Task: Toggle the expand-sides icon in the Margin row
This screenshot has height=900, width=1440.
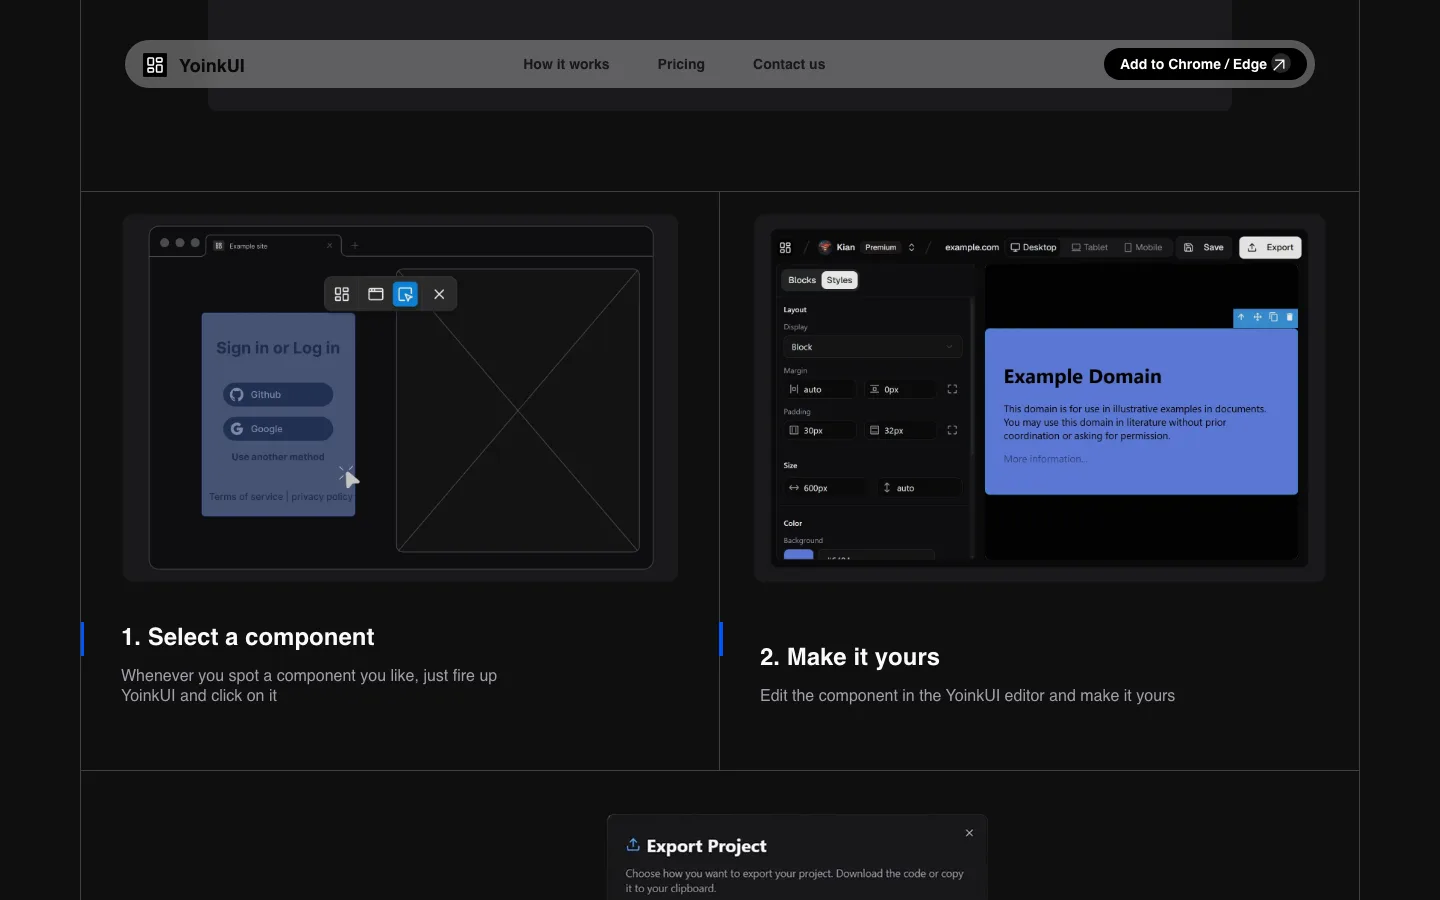Action: tap(952, 389)
